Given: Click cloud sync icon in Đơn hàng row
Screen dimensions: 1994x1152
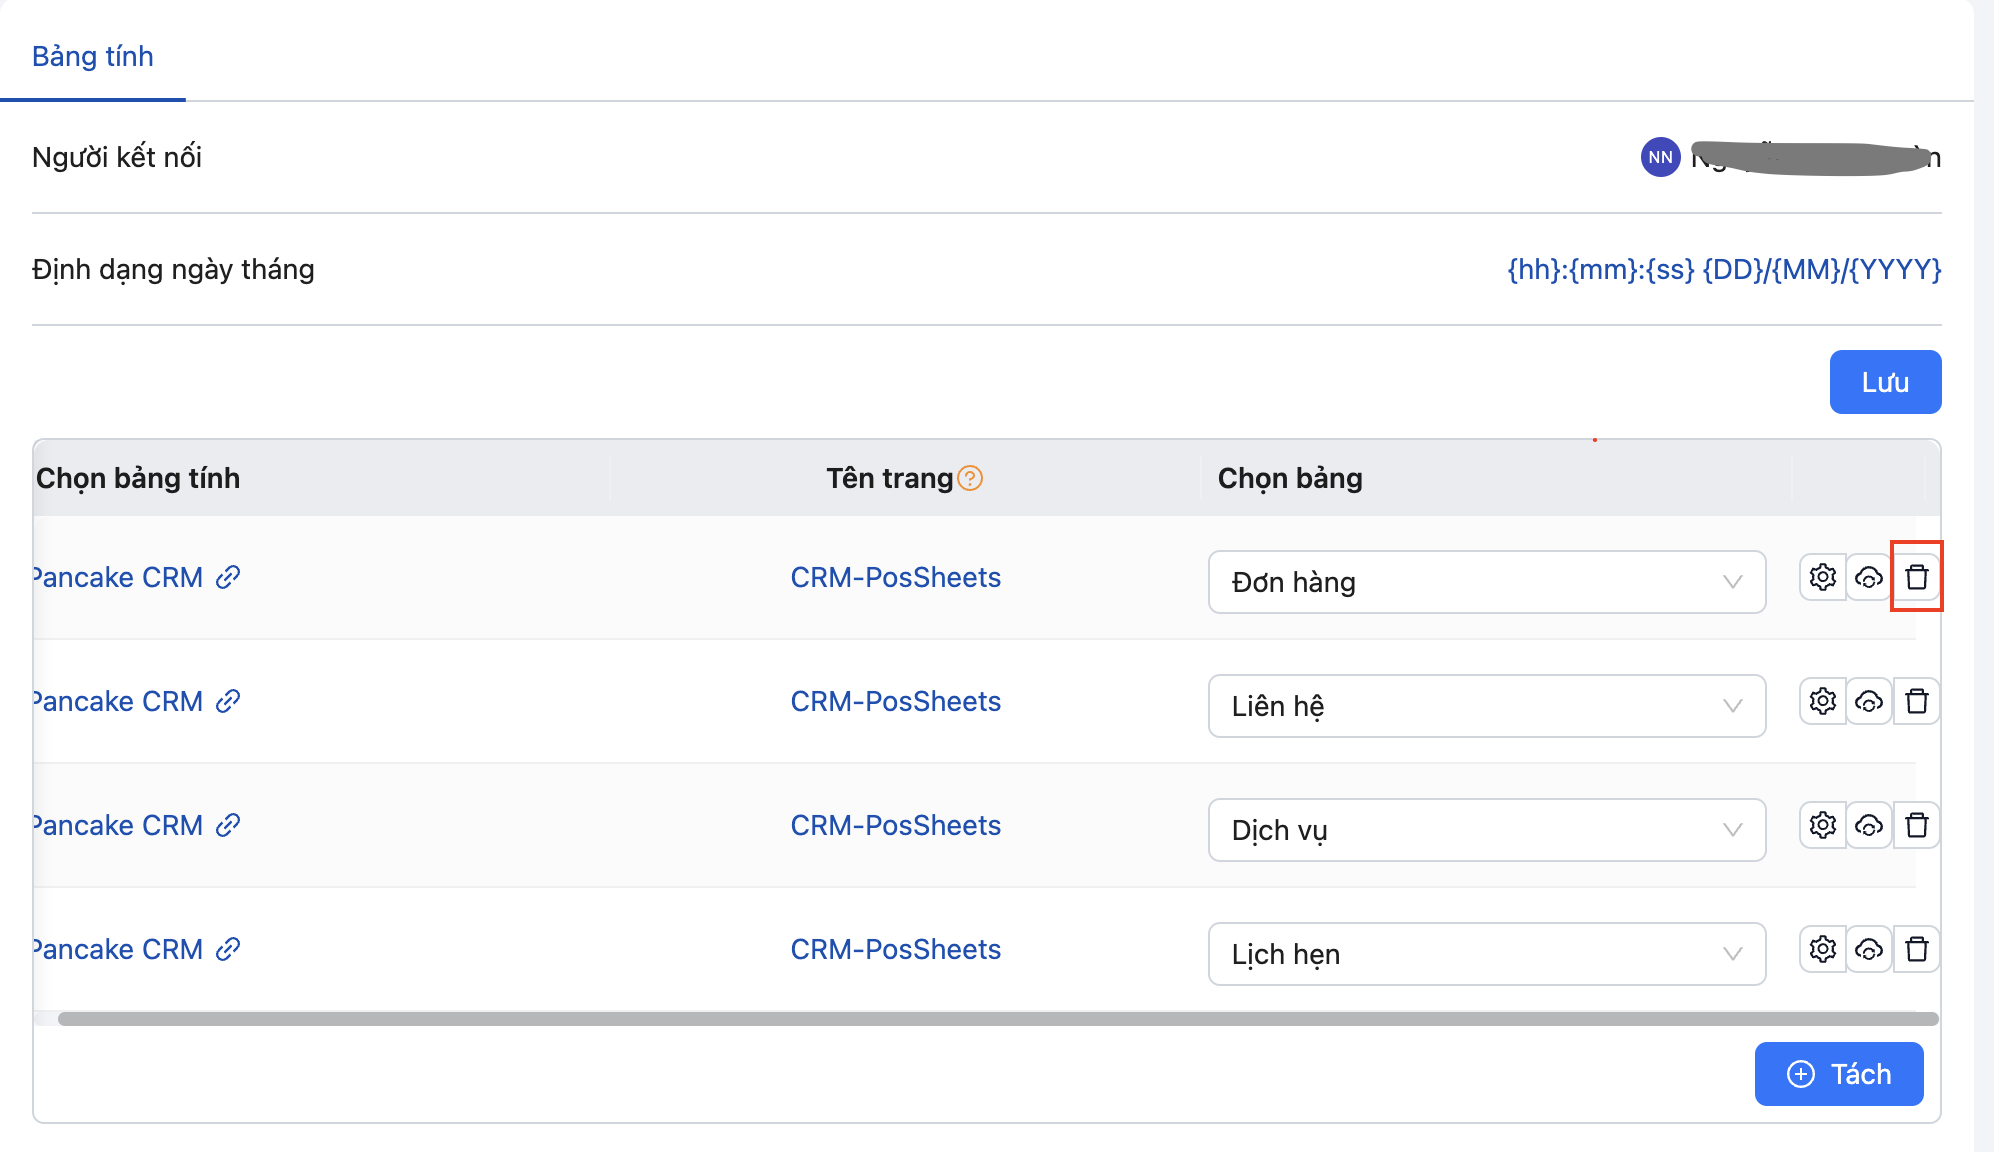Looking at the screenshot, I should (1868, 577).
